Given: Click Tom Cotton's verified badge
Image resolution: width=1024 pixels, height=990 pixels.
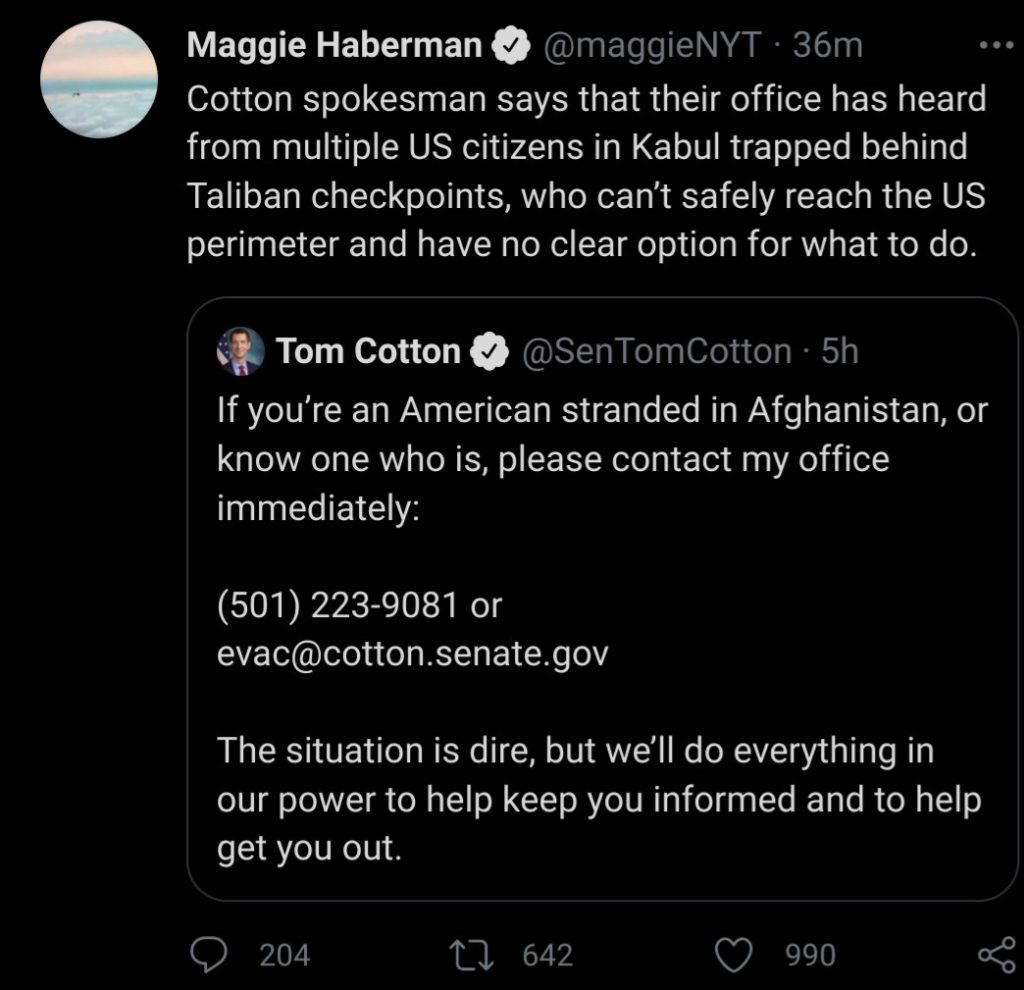Looking at the screenshot, I should point(487,351).
